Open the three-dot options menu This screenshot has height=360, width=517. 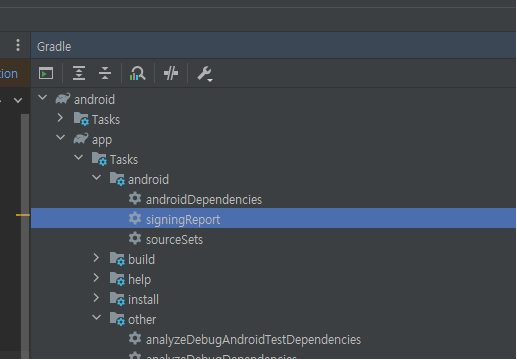pos(18,45)
